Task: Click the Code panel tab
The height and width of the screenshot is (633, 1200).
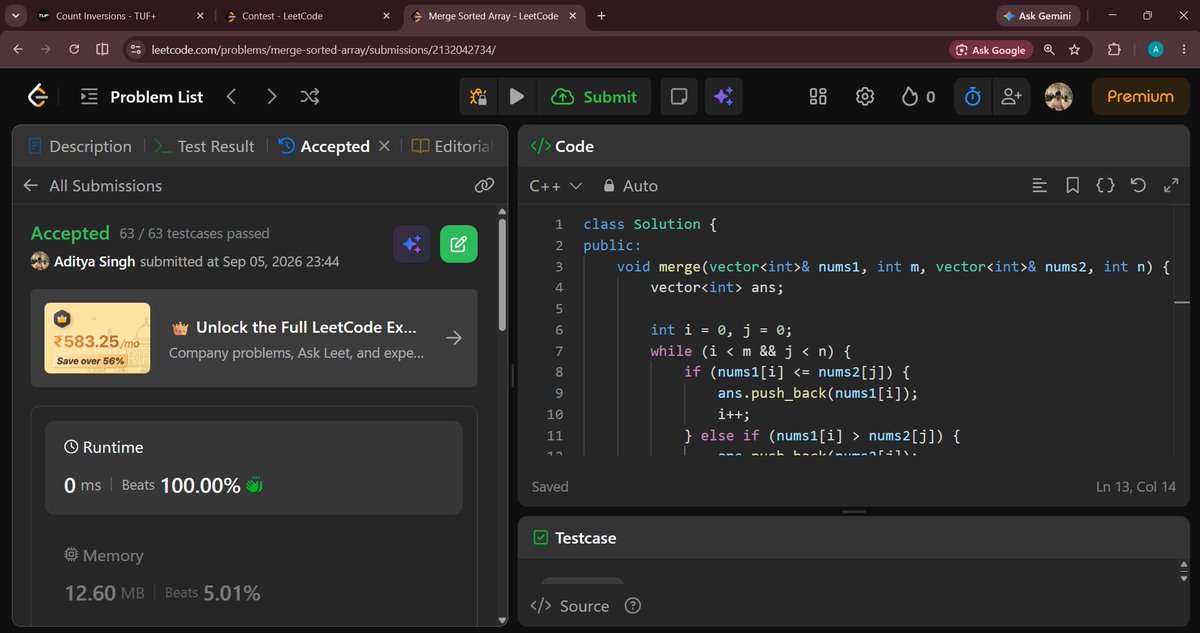Action: (x=561, y=146)
